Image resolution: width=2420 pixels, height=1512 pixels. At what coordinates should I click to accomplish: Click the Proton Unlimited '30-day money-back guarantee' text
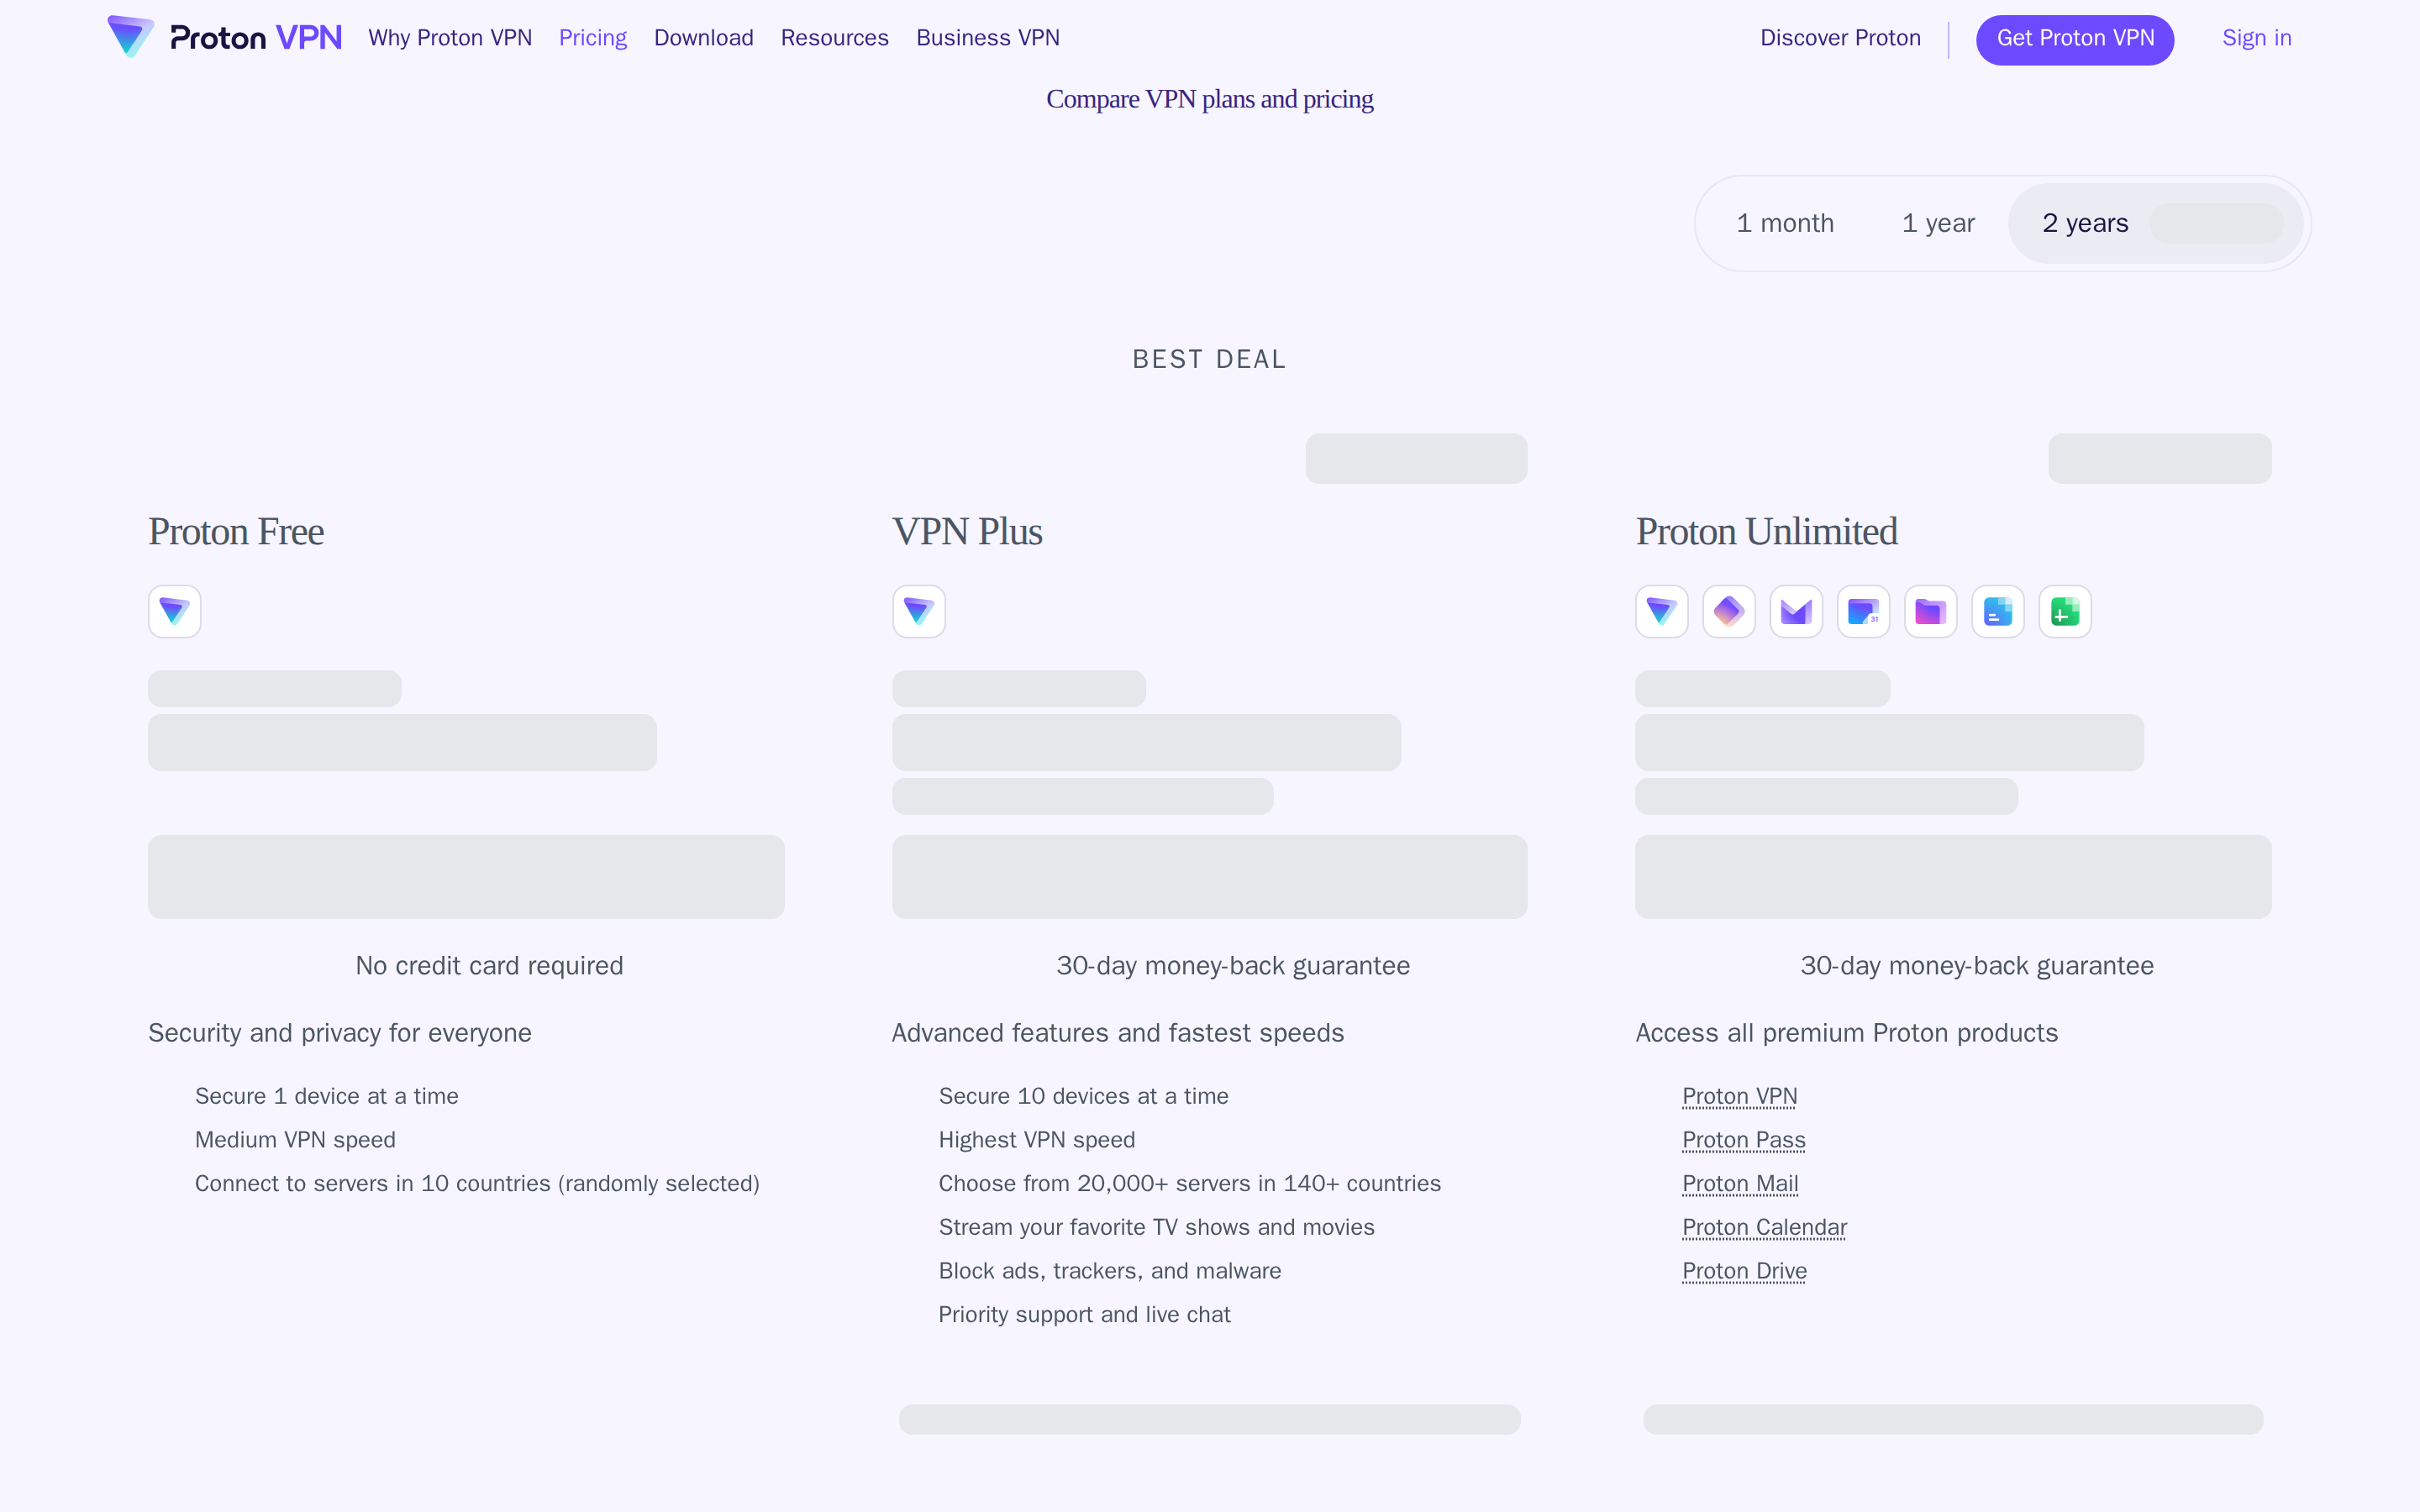tap(1977, 966)
